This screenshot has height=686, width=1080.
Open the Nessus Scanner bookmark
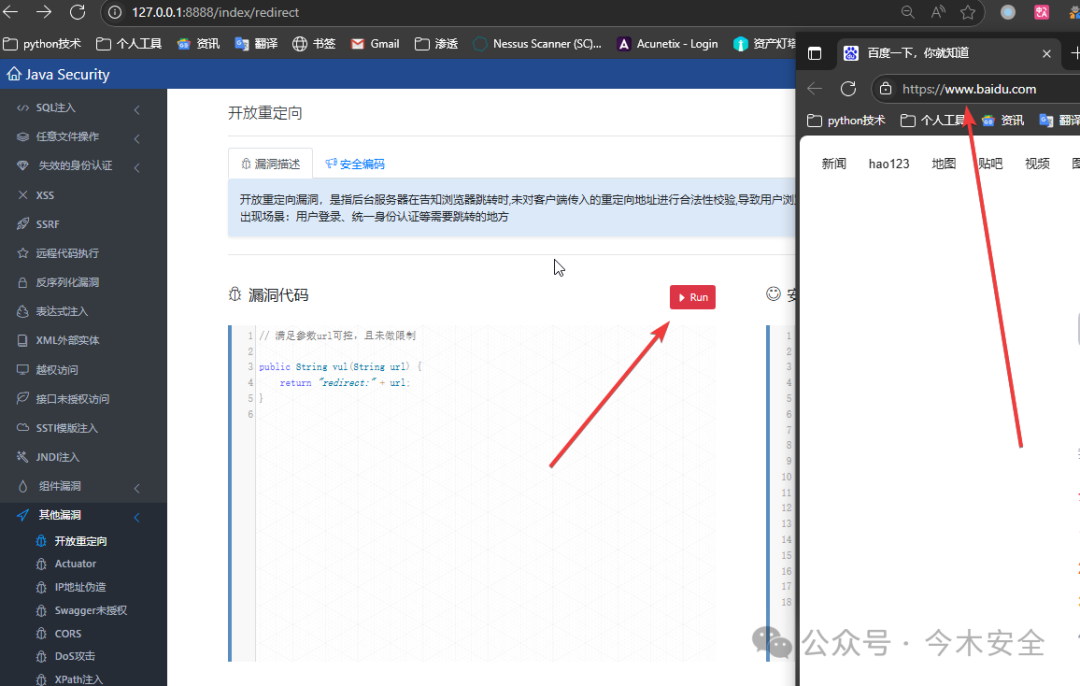[537, 43]
